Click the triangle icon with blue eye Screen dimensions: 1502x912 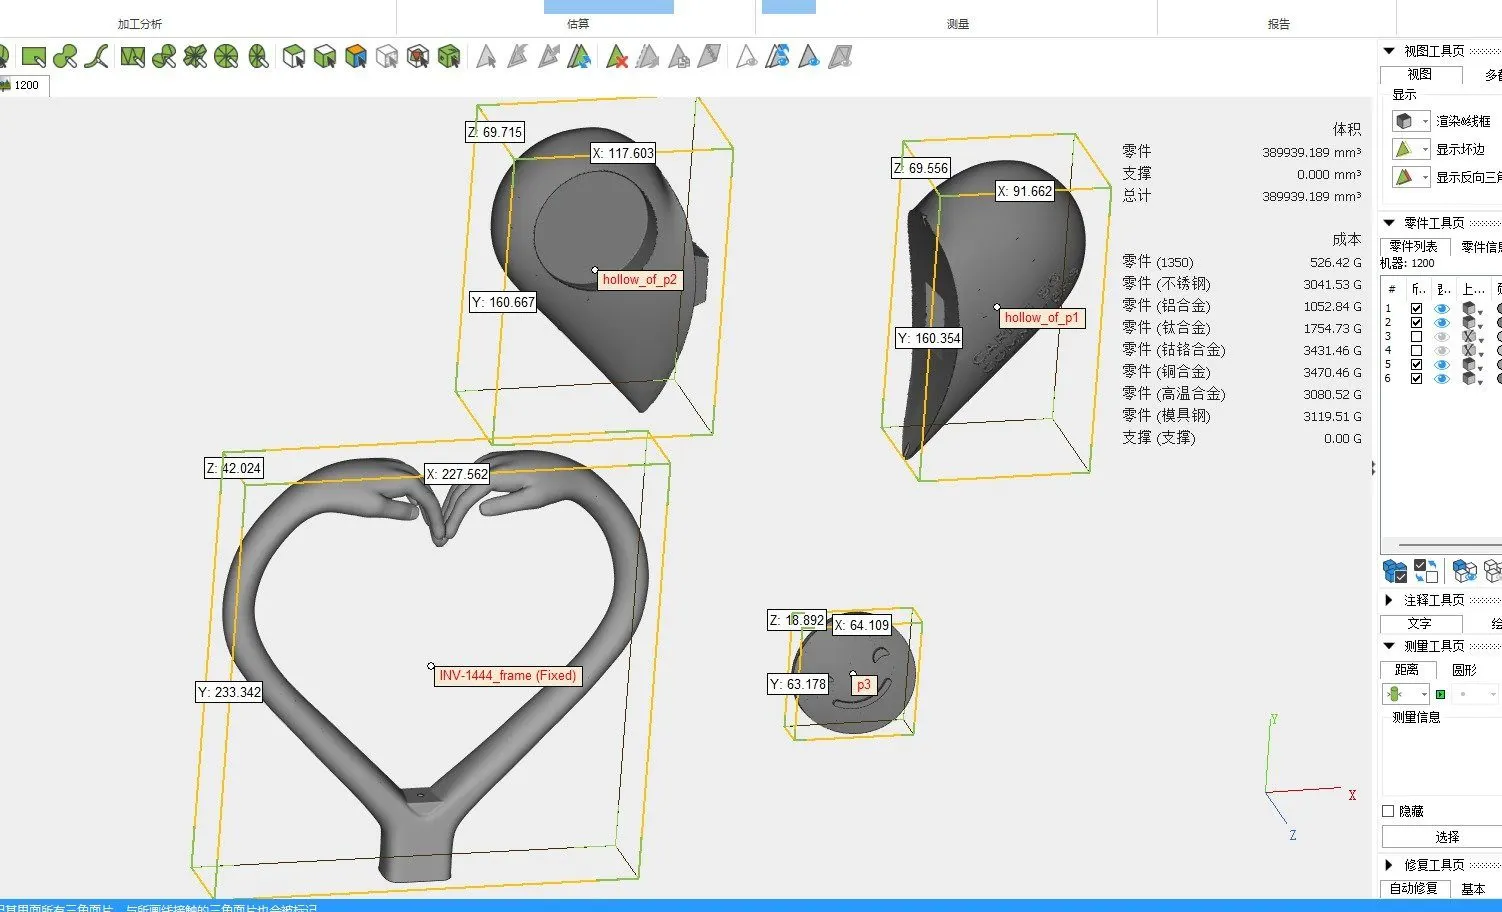click(x=809, y=57)
